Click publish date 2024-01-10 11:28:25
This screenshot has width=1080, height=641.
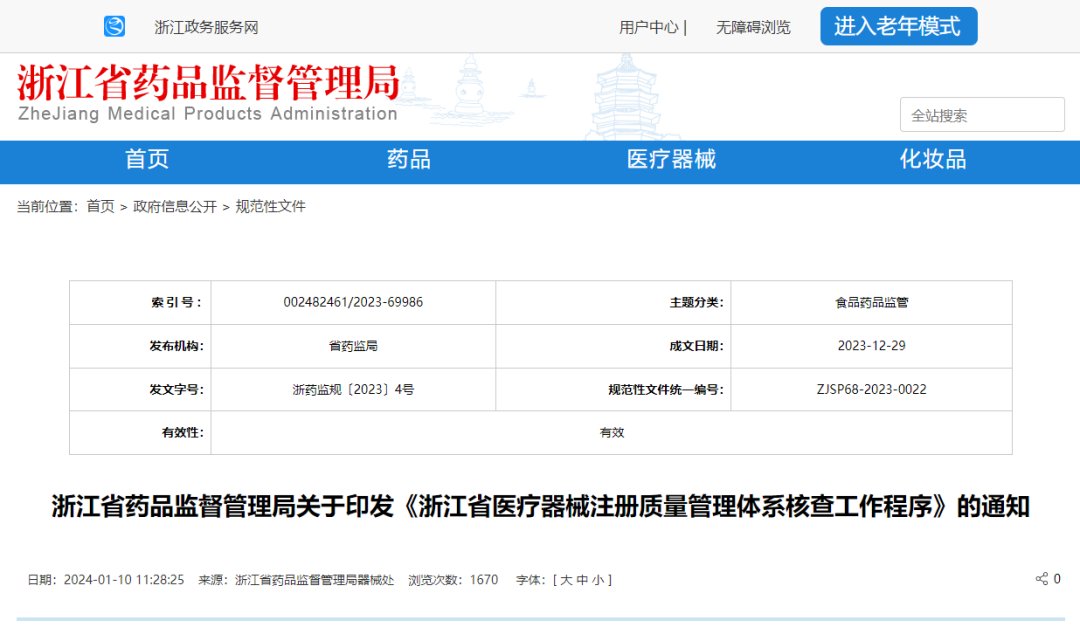coord(124,580)
